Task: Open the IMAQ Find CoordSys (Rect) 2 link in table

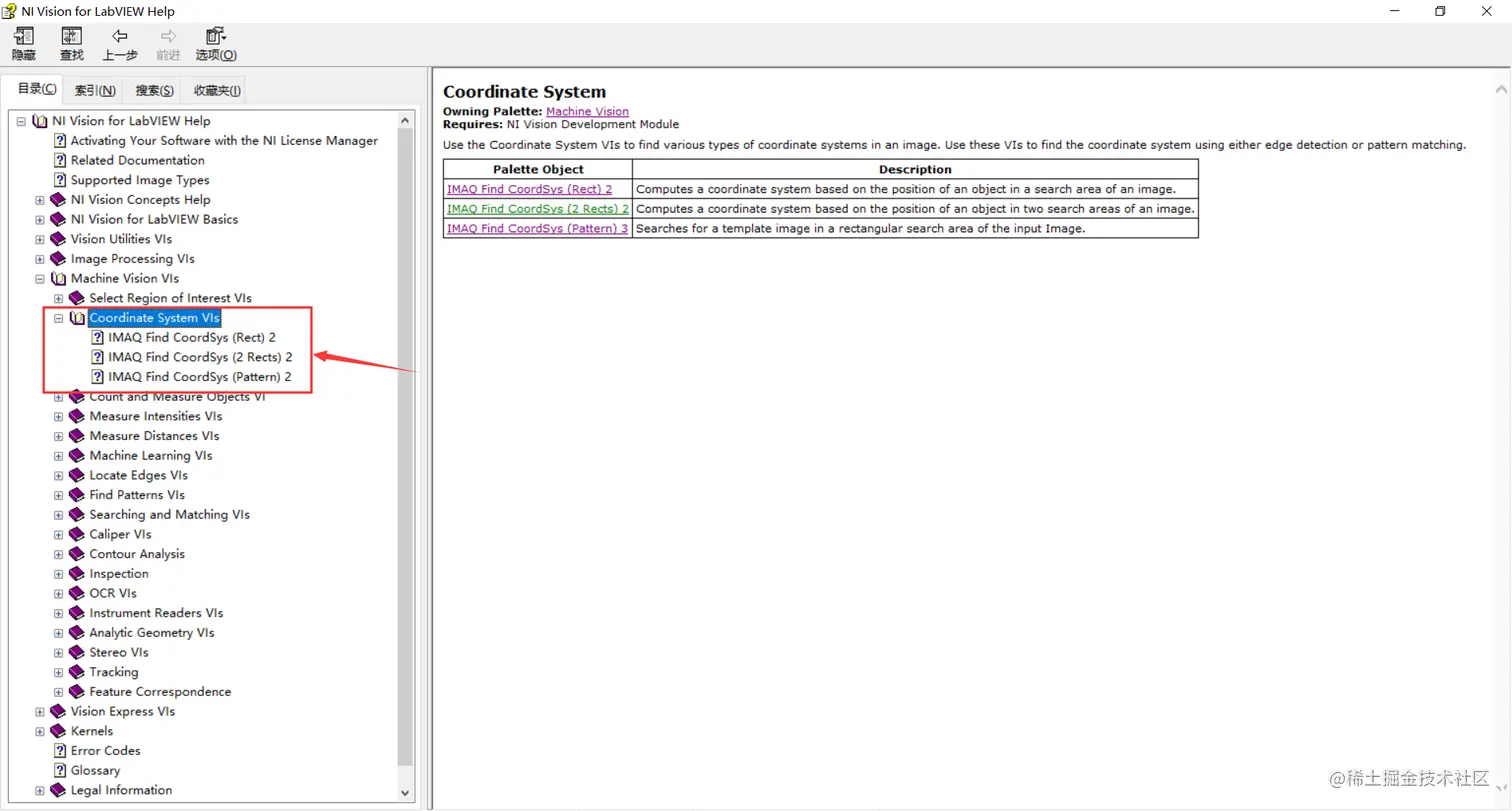Action: click(529, 189)
